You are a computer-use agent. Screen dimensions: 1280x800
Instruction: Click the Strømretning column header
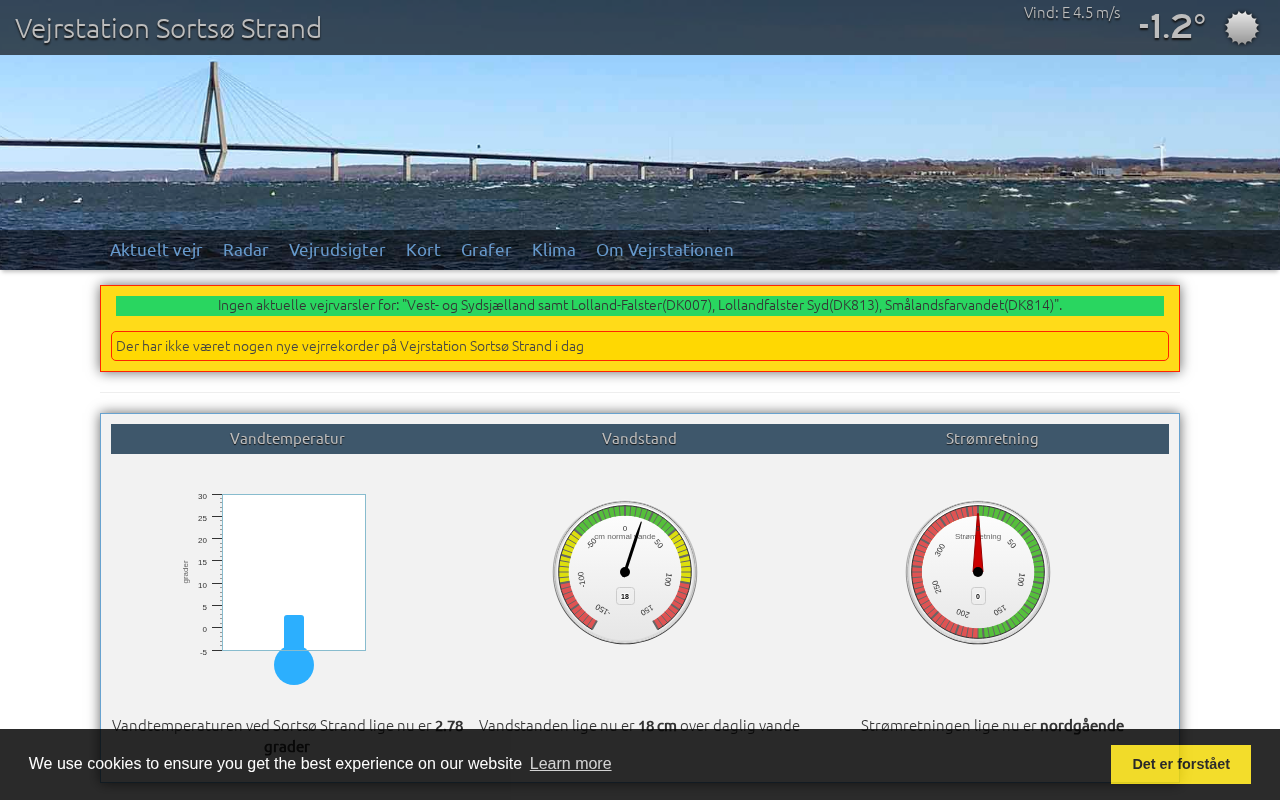tap(992, 439)
